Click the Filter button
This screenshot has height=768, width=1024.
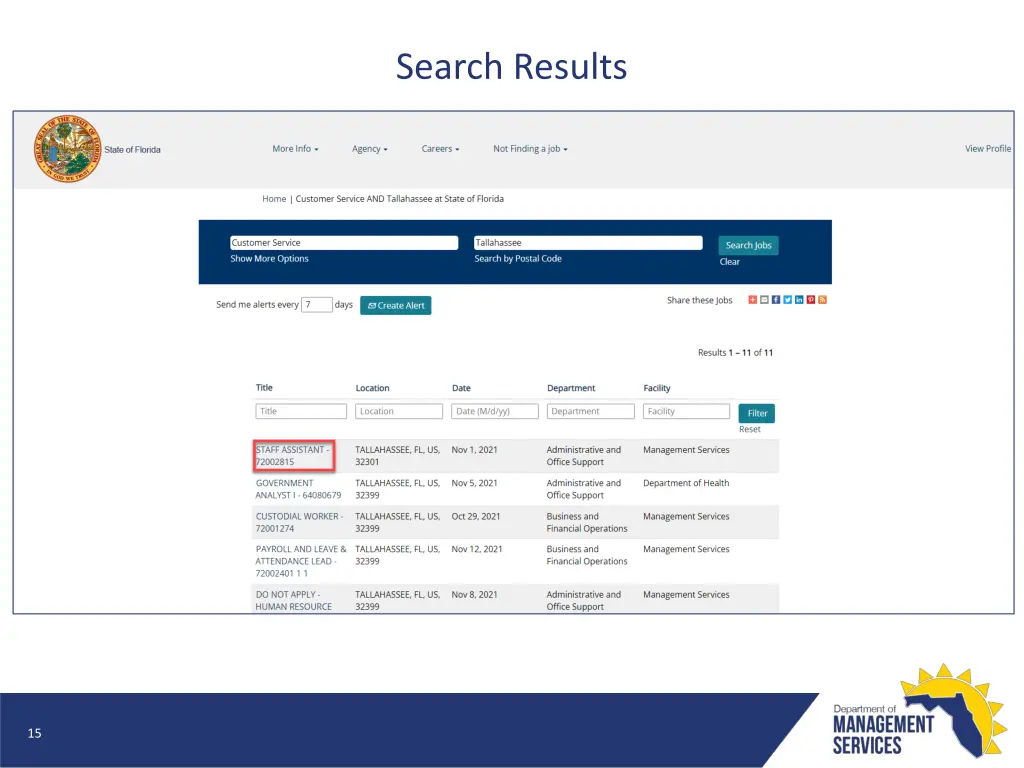point(757,413)
